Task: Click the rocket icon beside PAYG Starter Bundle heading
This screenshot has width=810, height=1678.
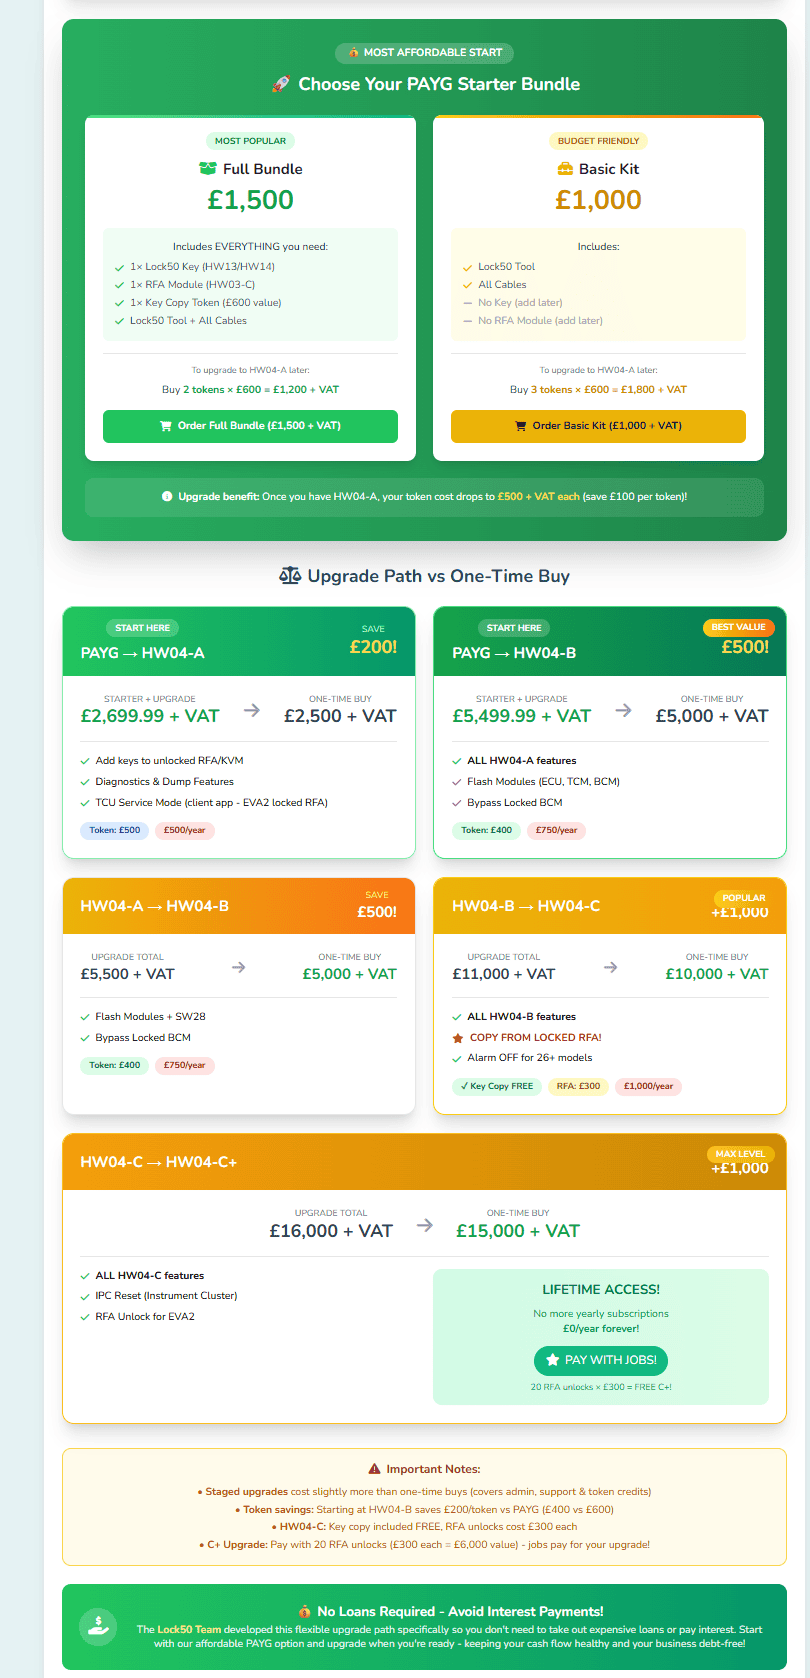Action: (x=281, y=84)
